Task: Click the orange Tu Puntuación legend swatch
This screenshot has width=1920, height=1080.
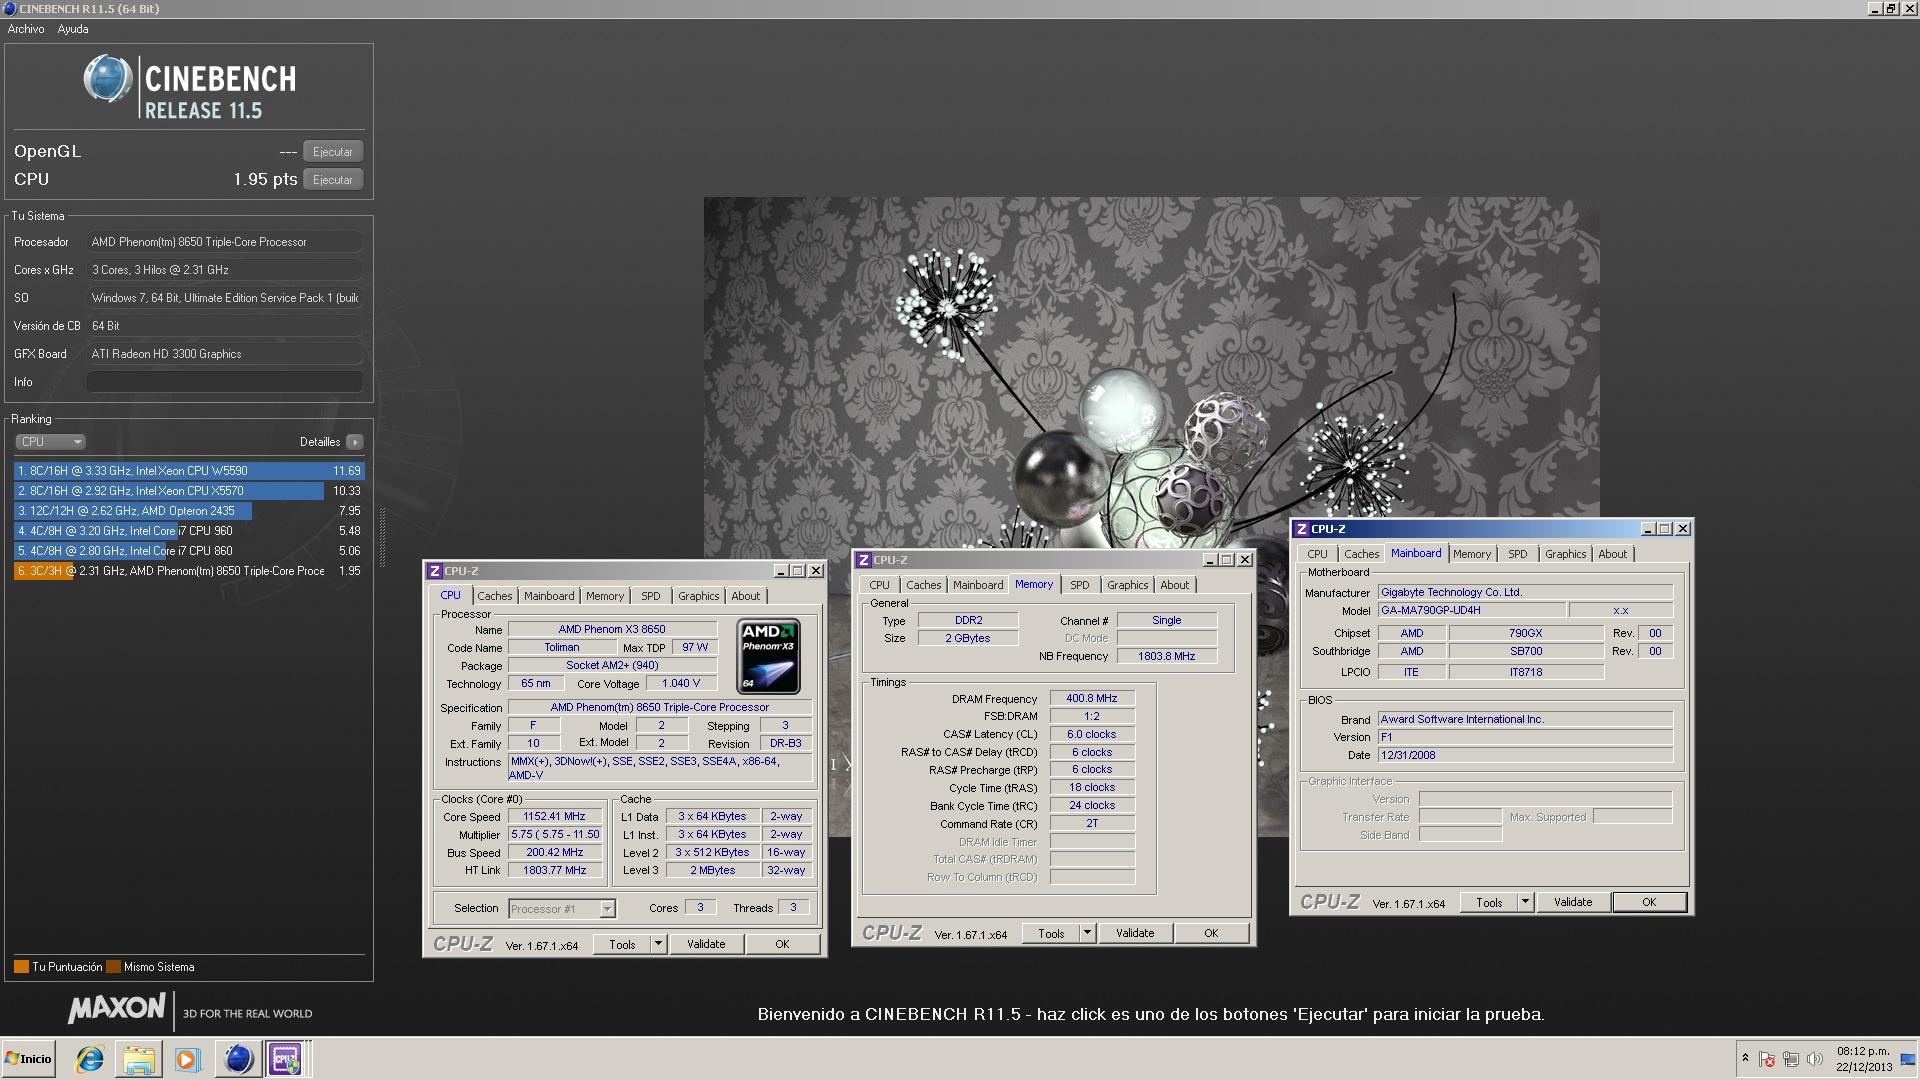Action: click(x=21, y=967)
